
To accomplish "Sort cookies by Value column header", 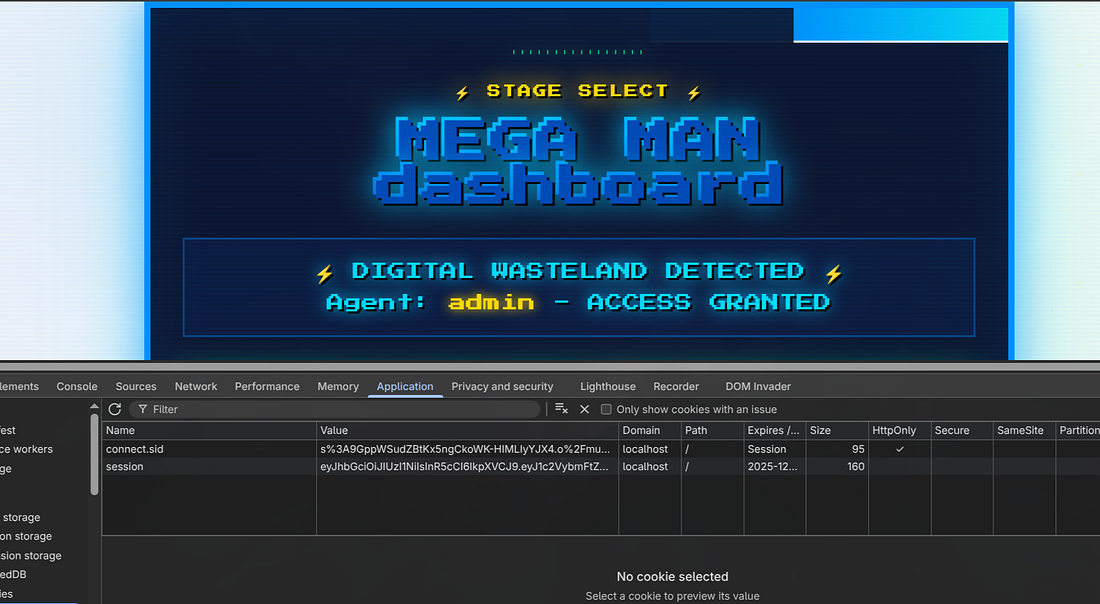I will [x=467, y=431].
